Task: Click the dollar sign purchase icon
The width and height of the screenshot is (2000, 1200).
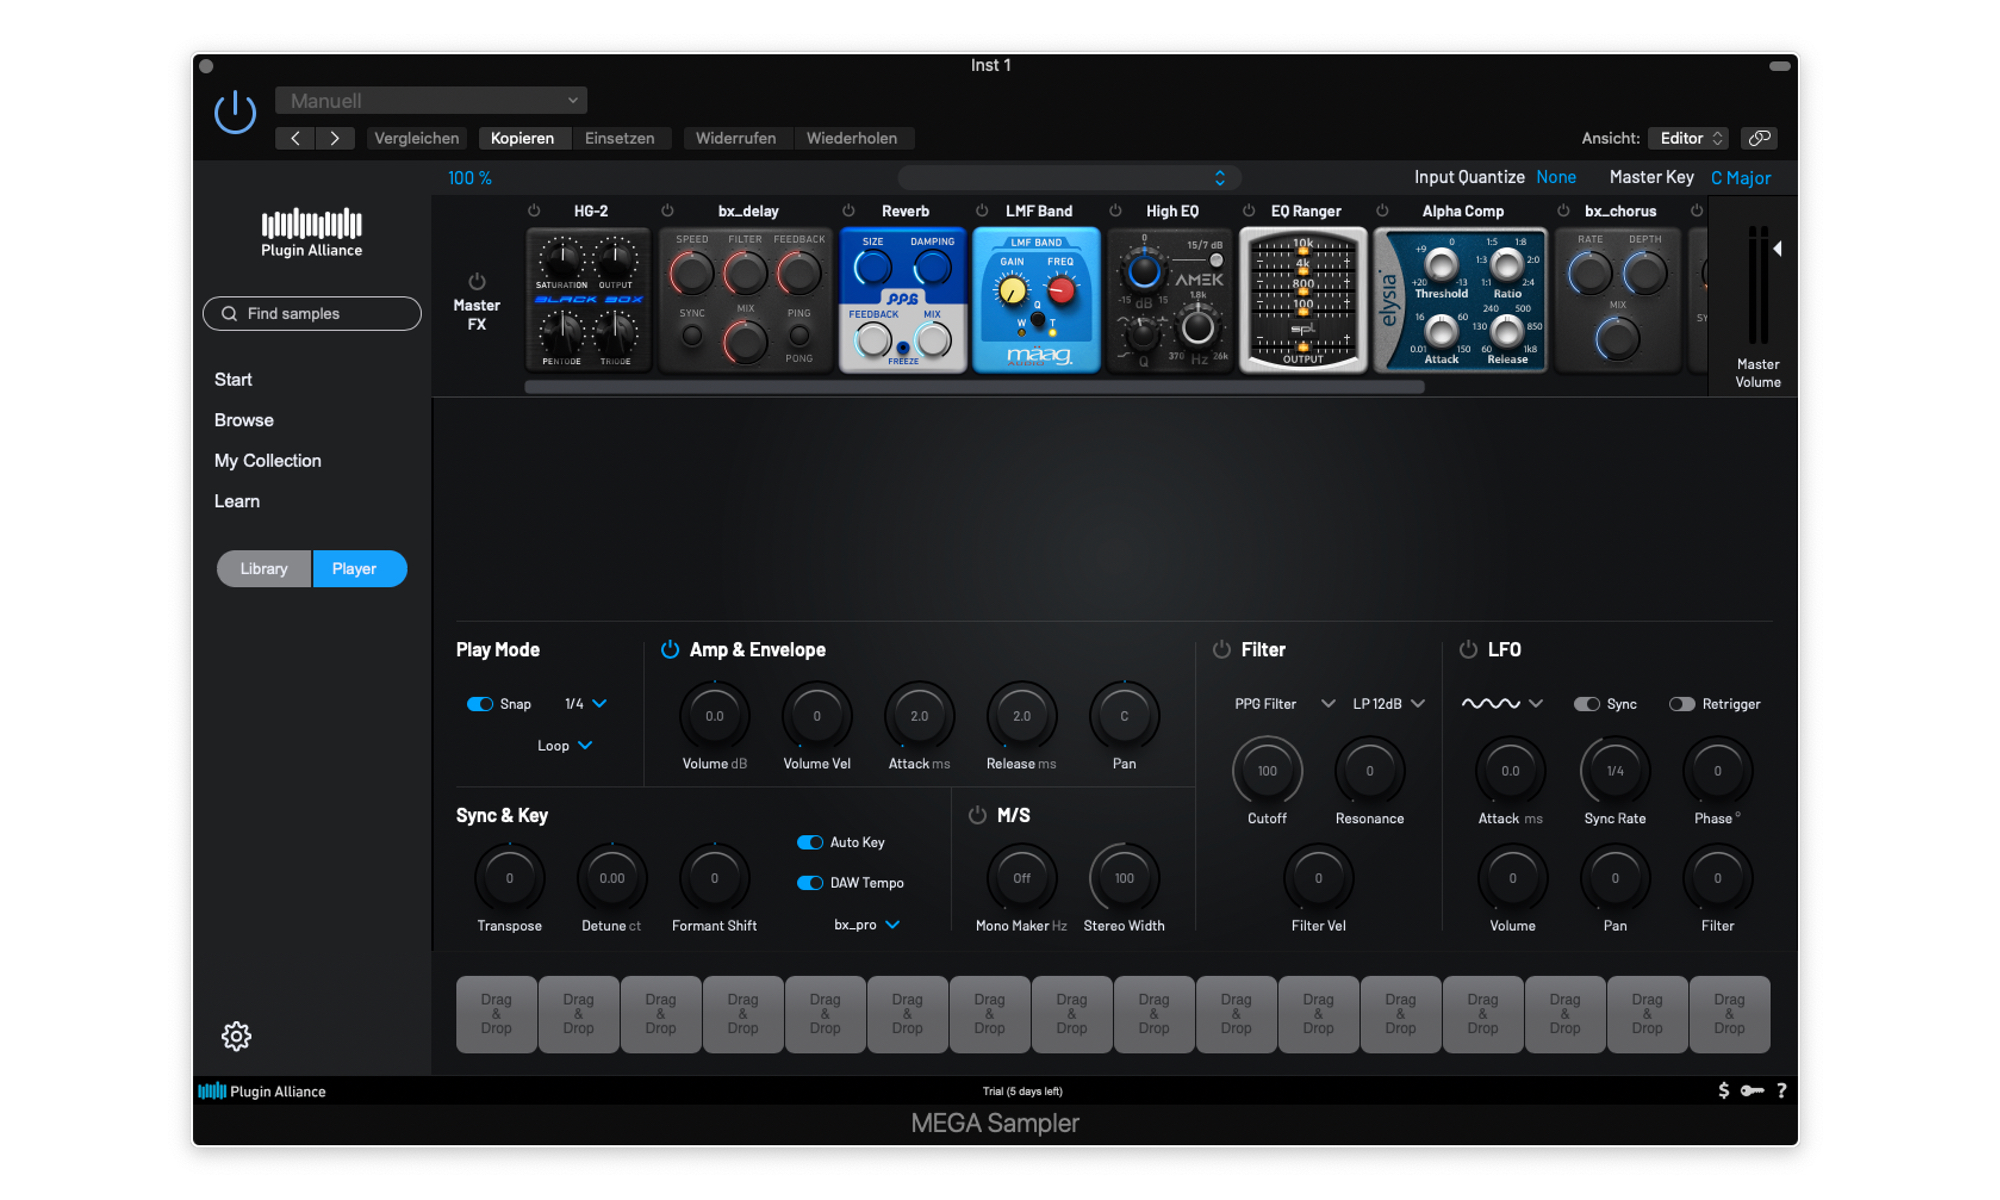Action: 1723,1091
